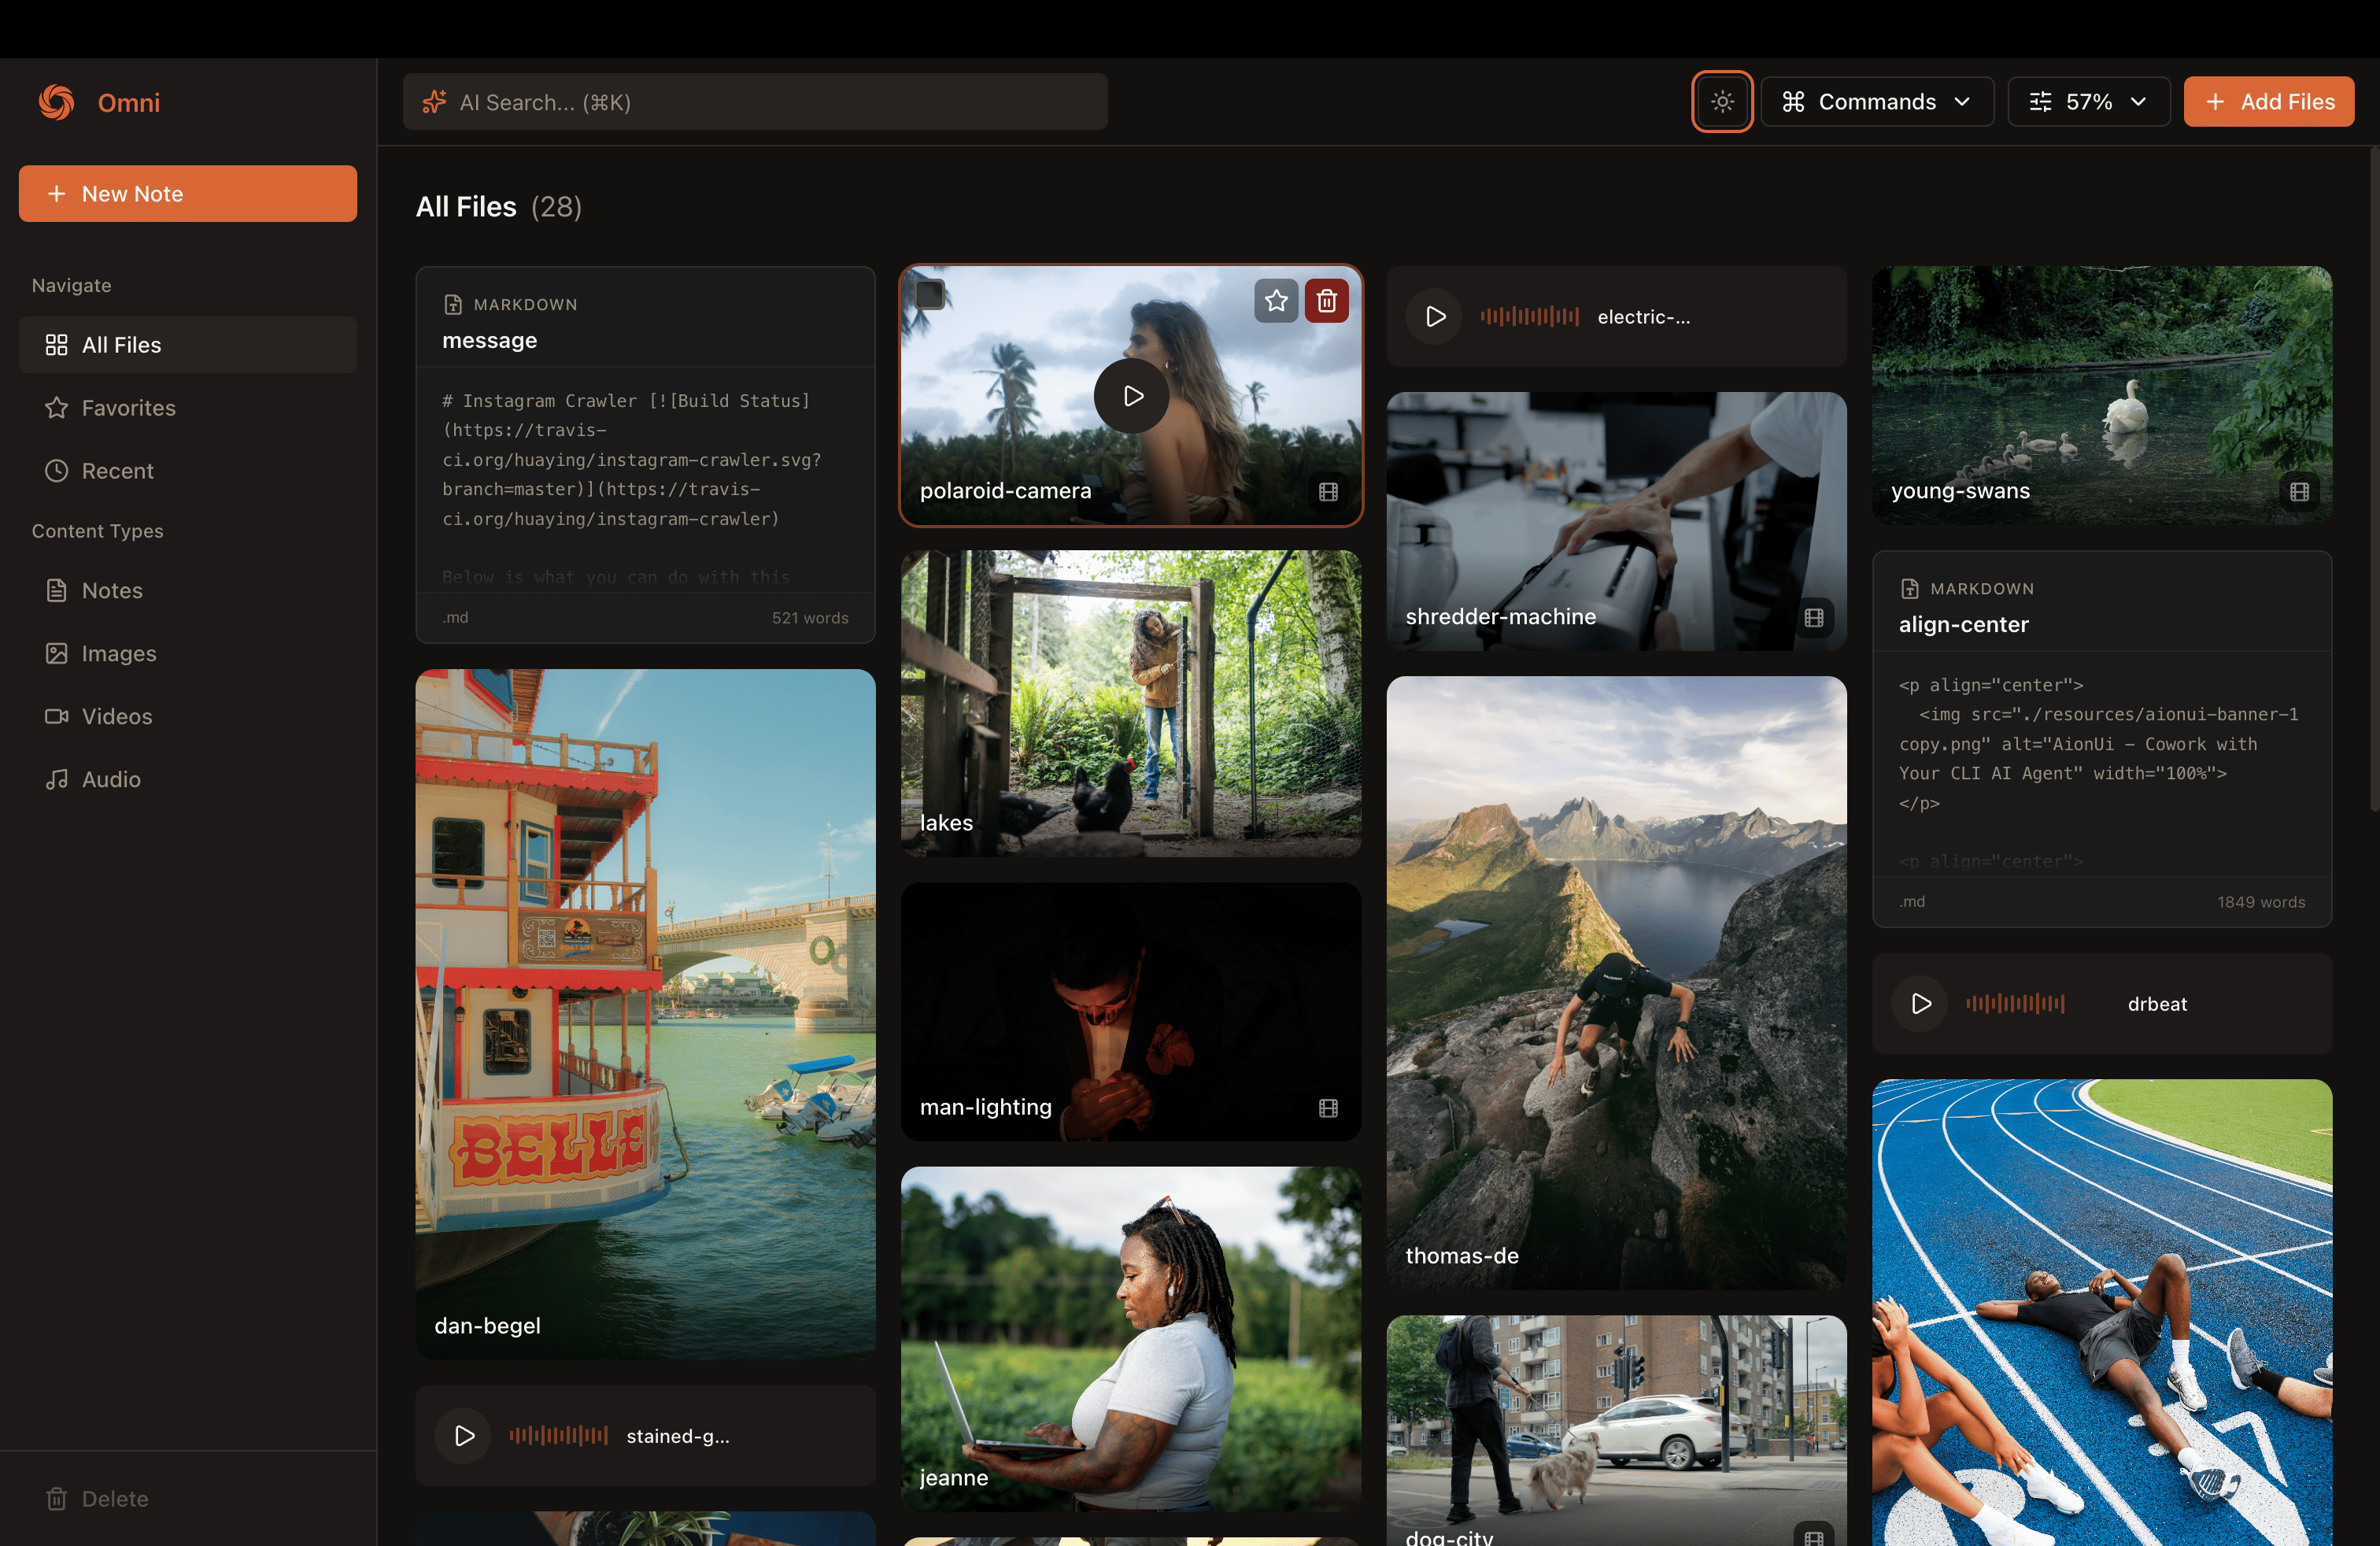Screen dimensions: 2380x1546
Task: Tick the selection checkbox on polaroid-camera
Action: (x=930, y=294)
